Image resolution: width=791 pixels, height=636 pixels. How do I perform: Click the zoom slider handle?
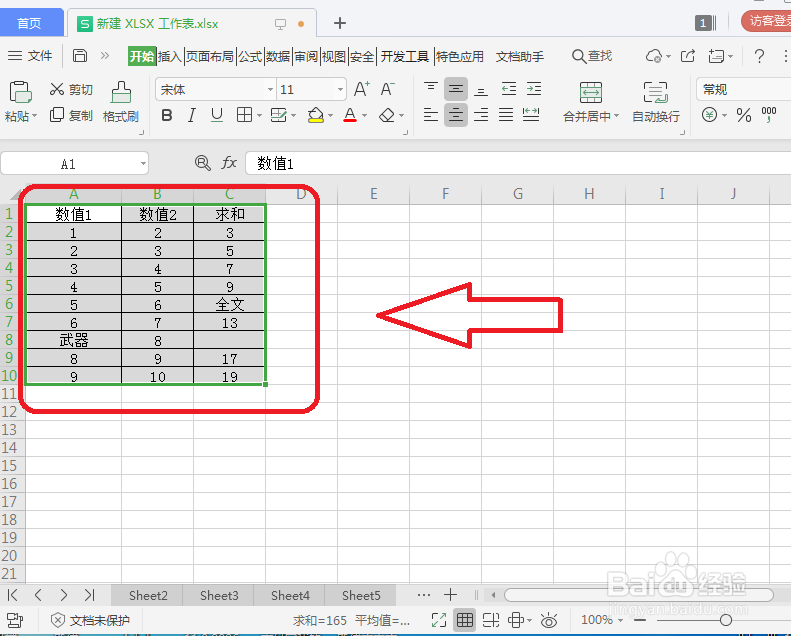point(726,620)
